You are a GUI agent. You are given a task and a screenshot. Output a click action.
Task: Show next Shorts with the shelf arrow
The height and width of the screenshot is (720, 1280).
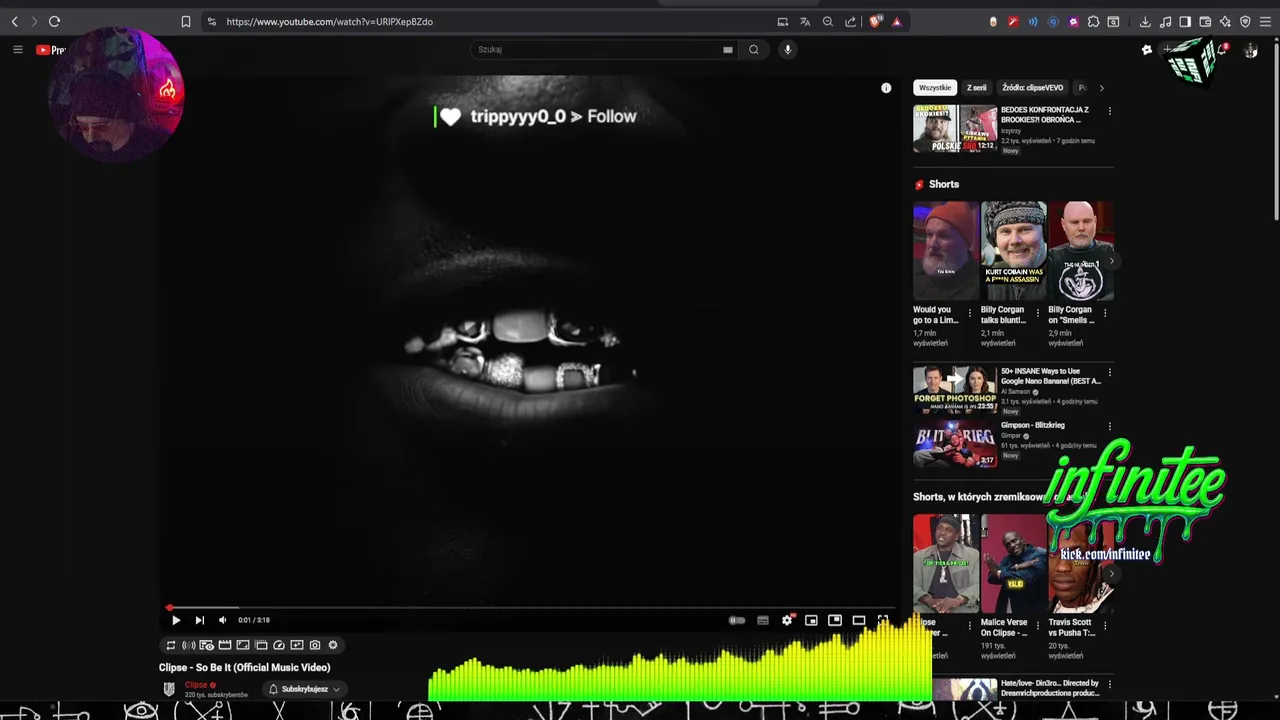point(1110,261)
